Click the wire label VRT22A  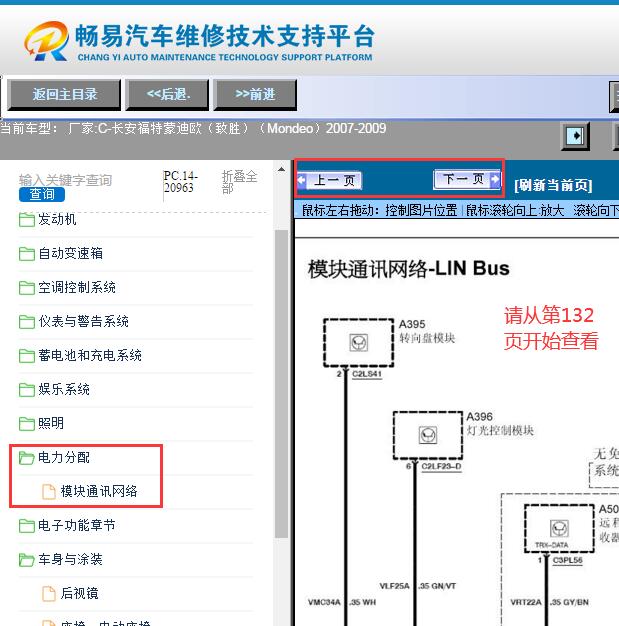pyautogui.click(x=526, y=602)
